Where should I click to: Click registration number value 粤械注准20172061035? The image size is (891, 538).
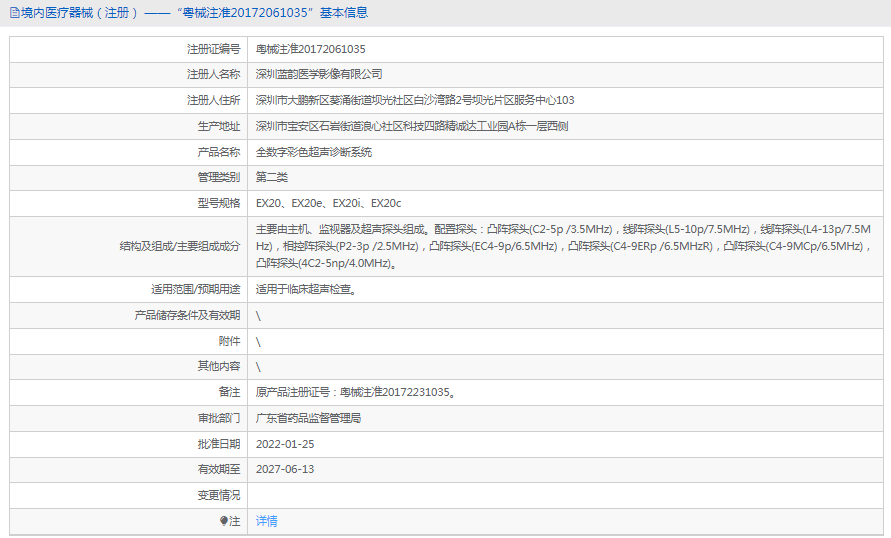coord(310,49)
